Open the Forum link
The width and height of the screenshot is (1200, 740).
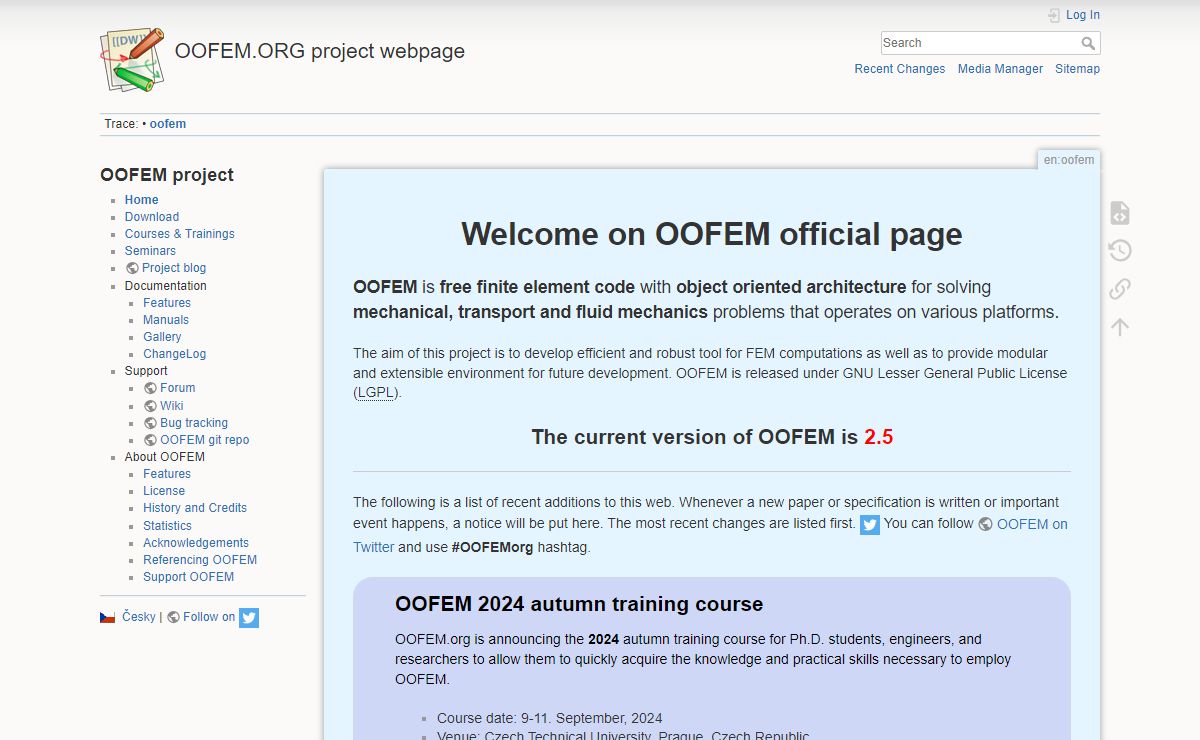point(178,388)
